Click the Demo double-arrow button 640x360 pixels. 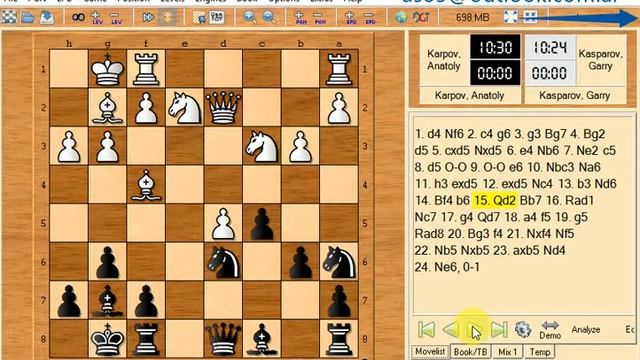click(x=550, y=330)
